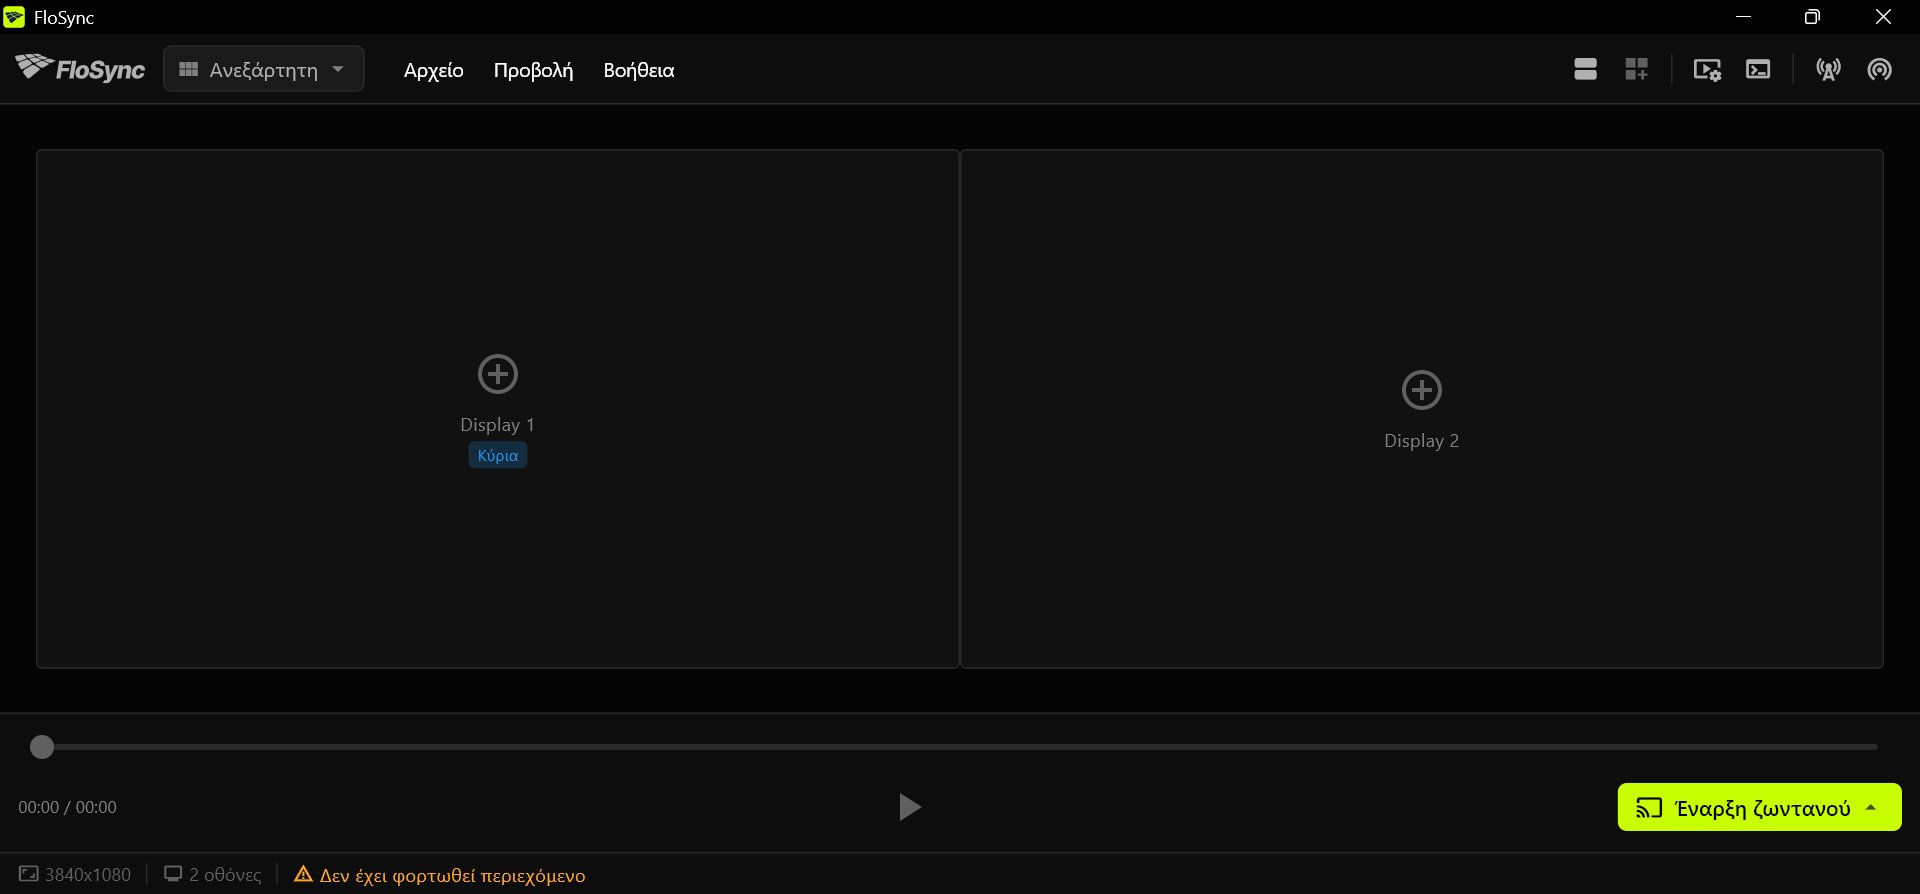Minimize the FloSync window
The height and width of the screenshot is (894, 1920).
(1744, 17)
